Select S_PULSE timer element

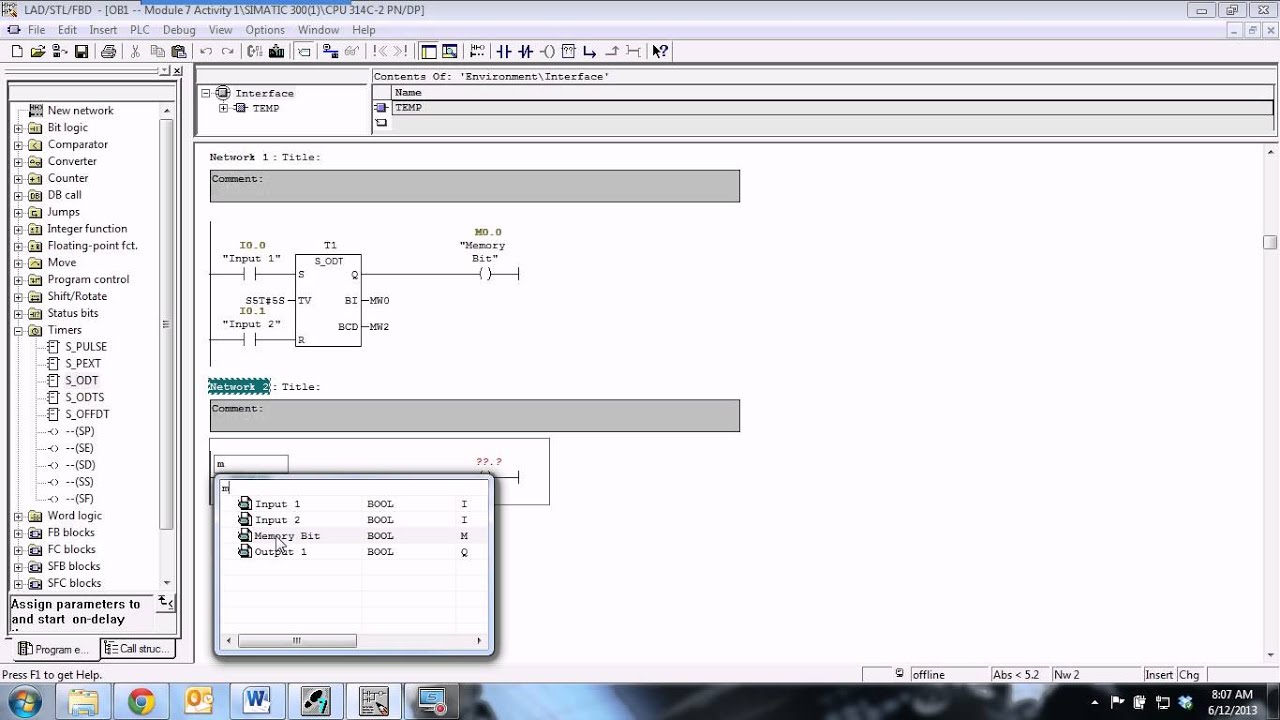tap(86, 346)
